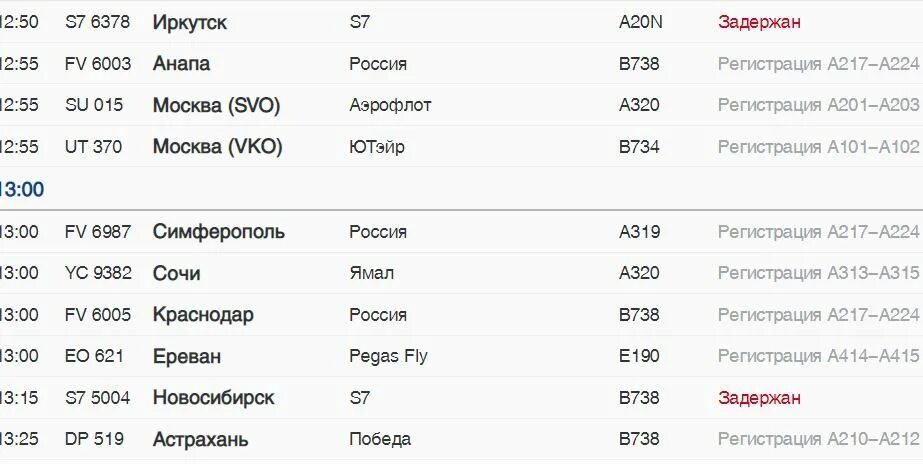This screenshot has height=464, width=923.
Task: Click the Pegas Fly airline name
Action: (x=389, y=356)
